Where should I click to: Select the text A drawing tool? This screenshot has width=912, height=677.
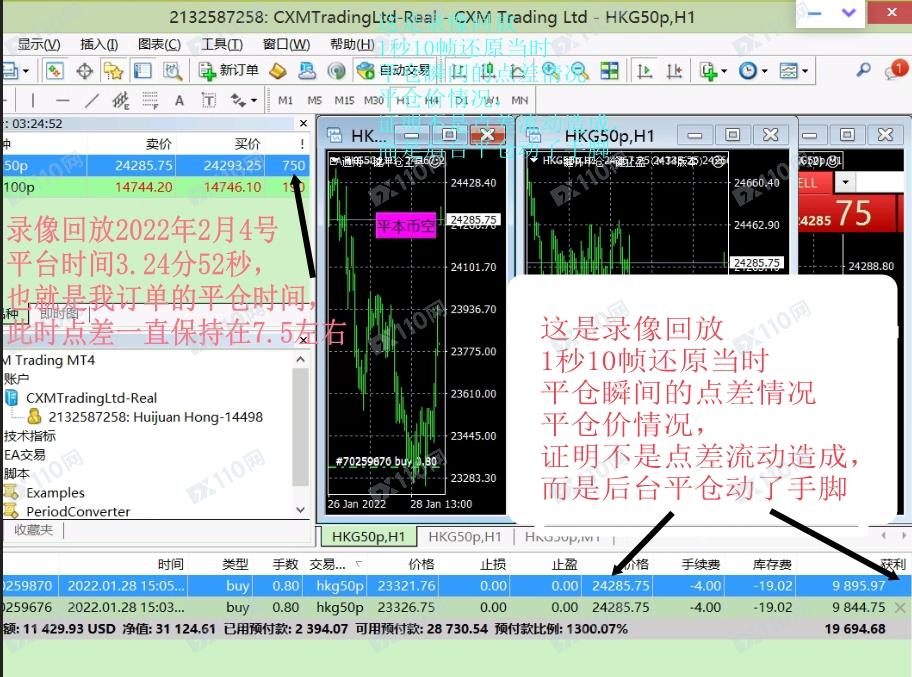point(179,101)
